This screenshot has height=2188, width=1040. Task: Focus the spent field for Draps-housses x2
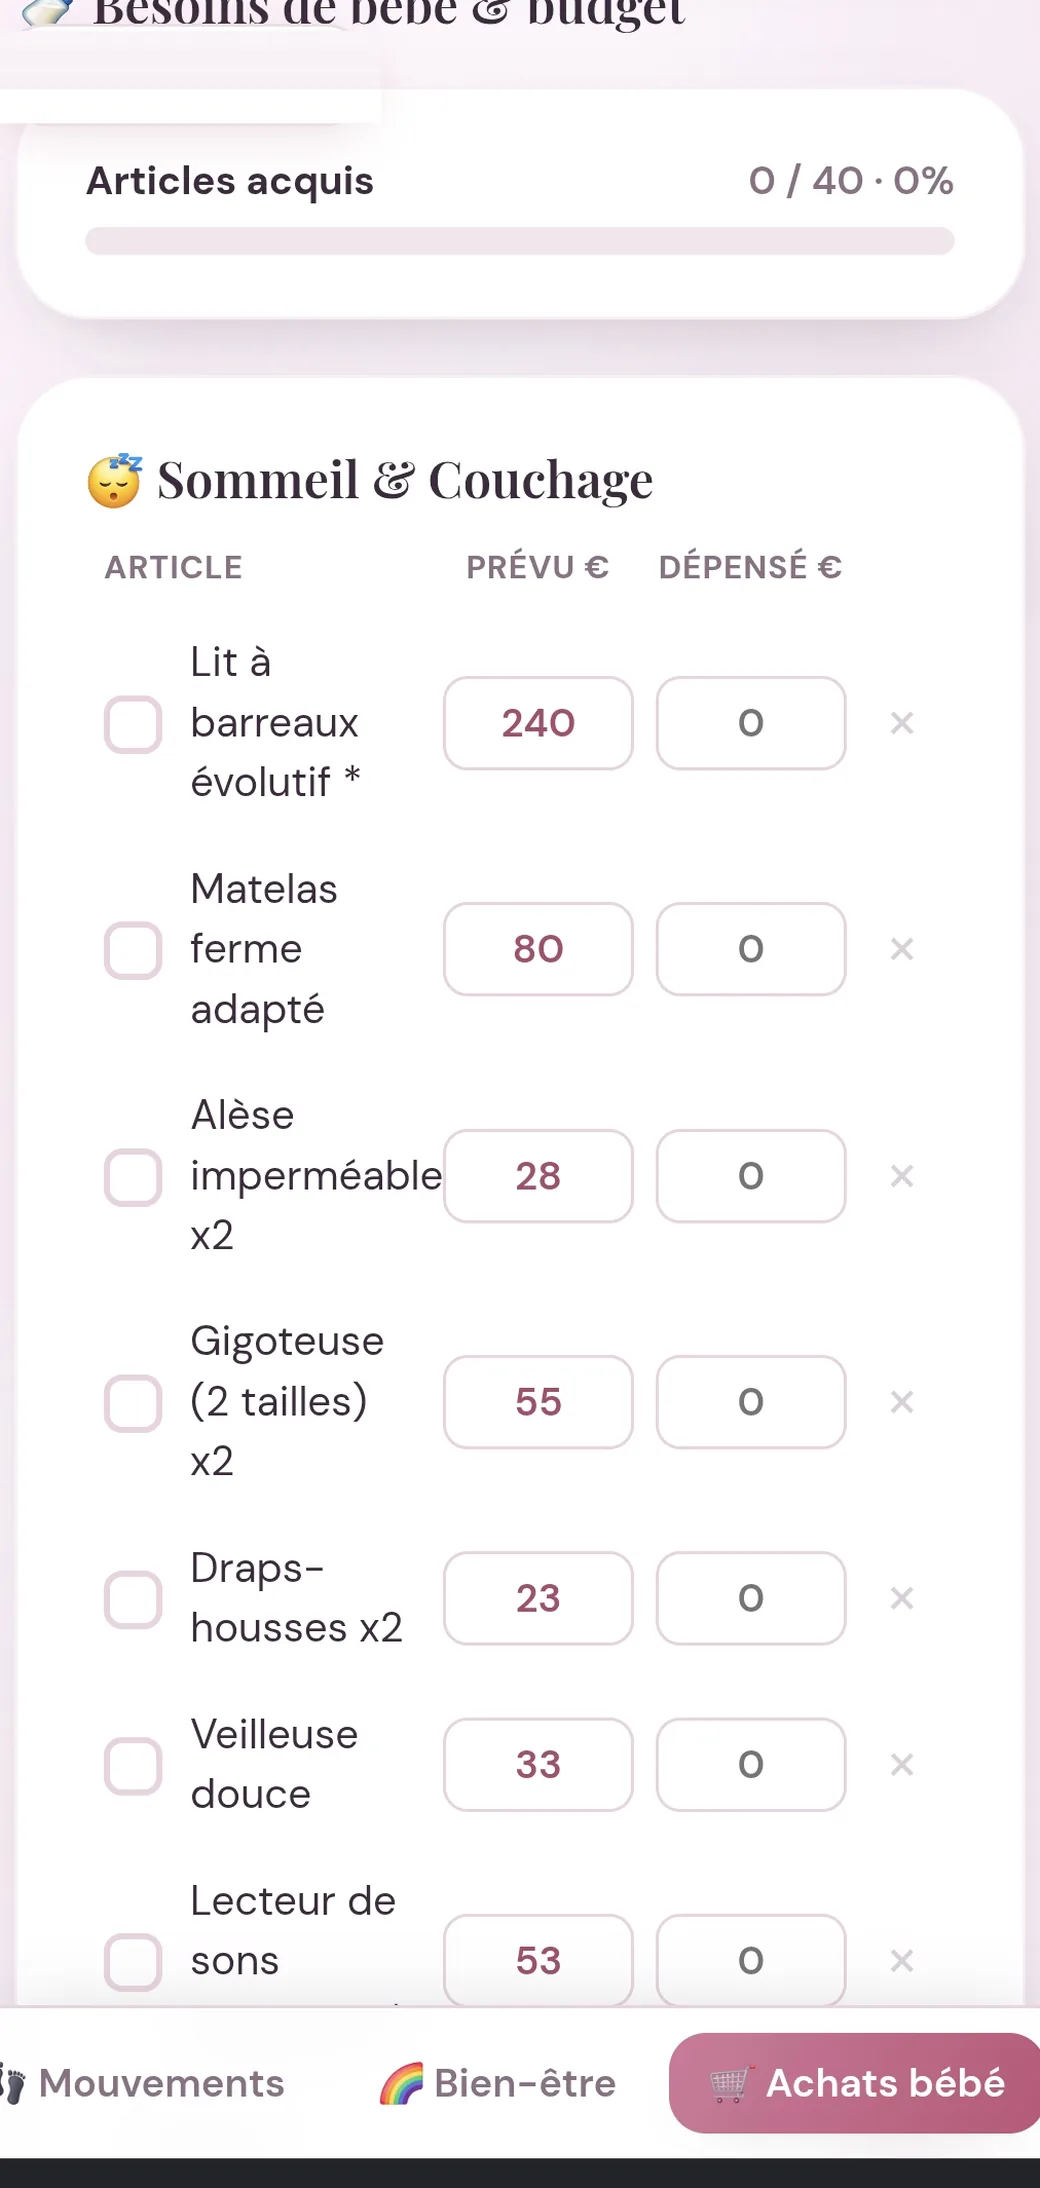point(751,1598)
